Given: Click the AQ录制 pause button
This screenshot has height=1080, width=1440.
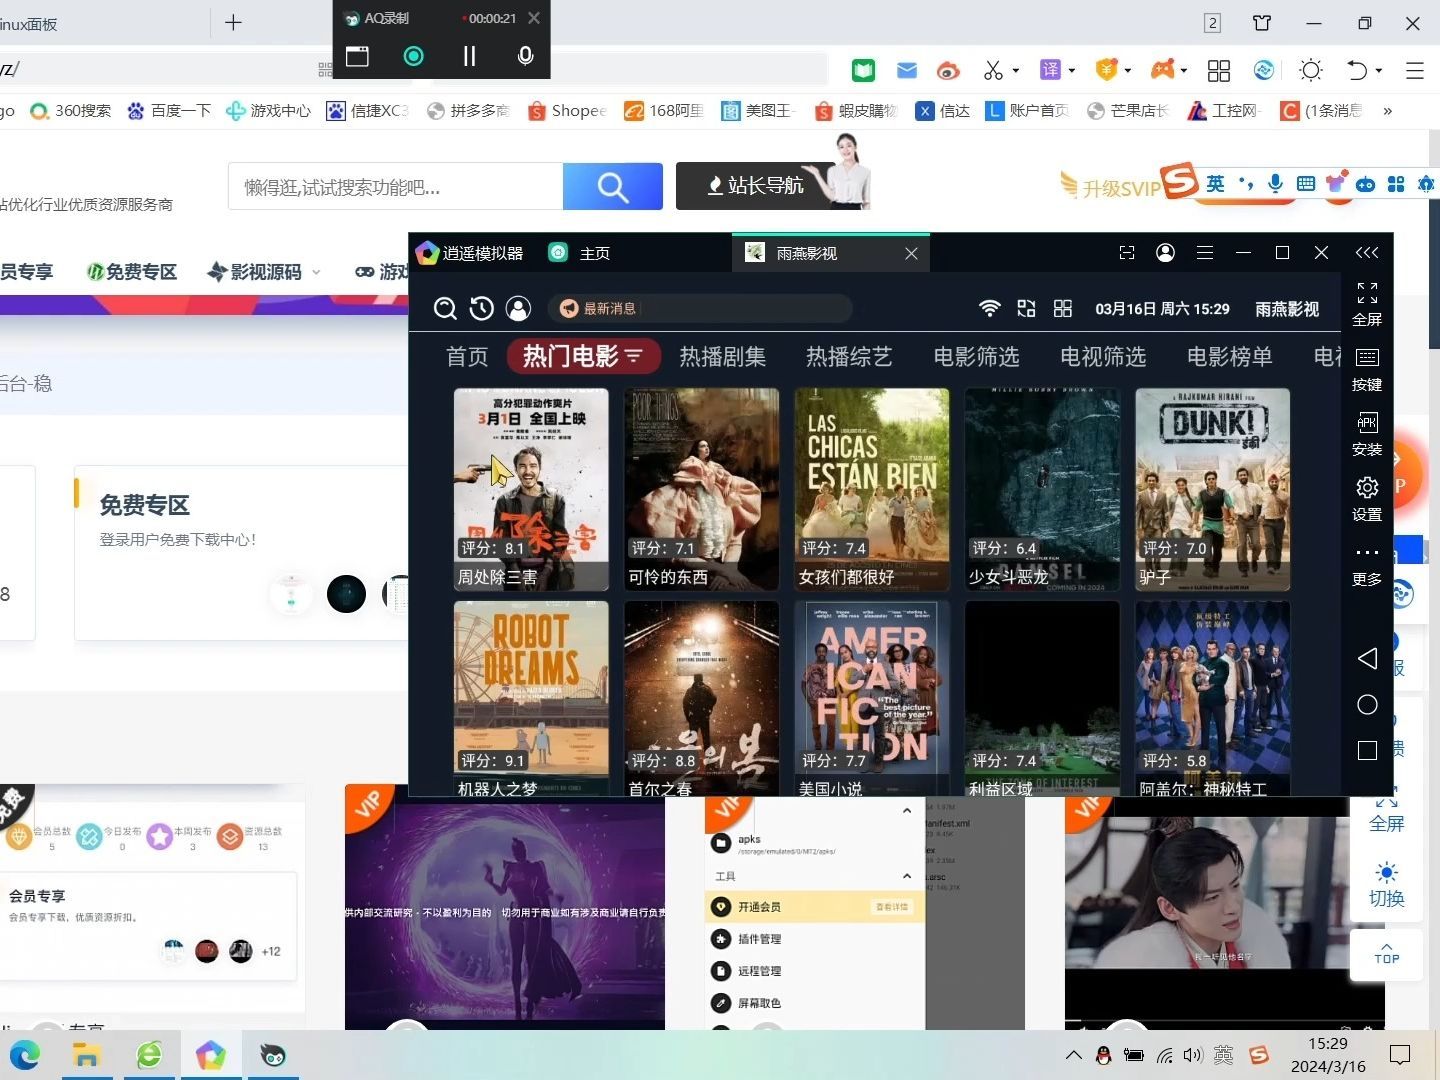Looking at the screenshot, I should [469, 56].
